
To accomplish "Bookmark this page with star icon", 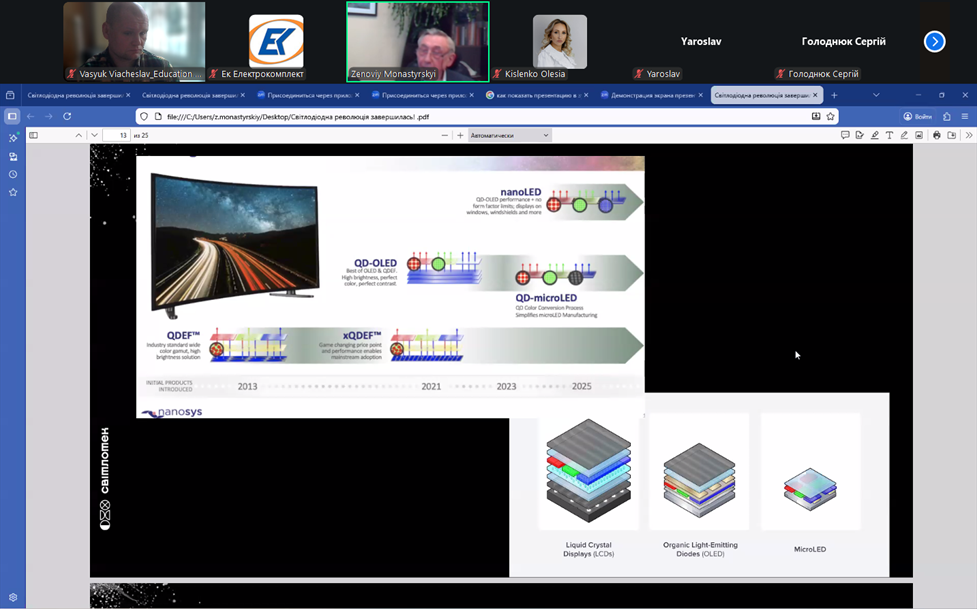I will pyautogui.click(x=830, y=116).
